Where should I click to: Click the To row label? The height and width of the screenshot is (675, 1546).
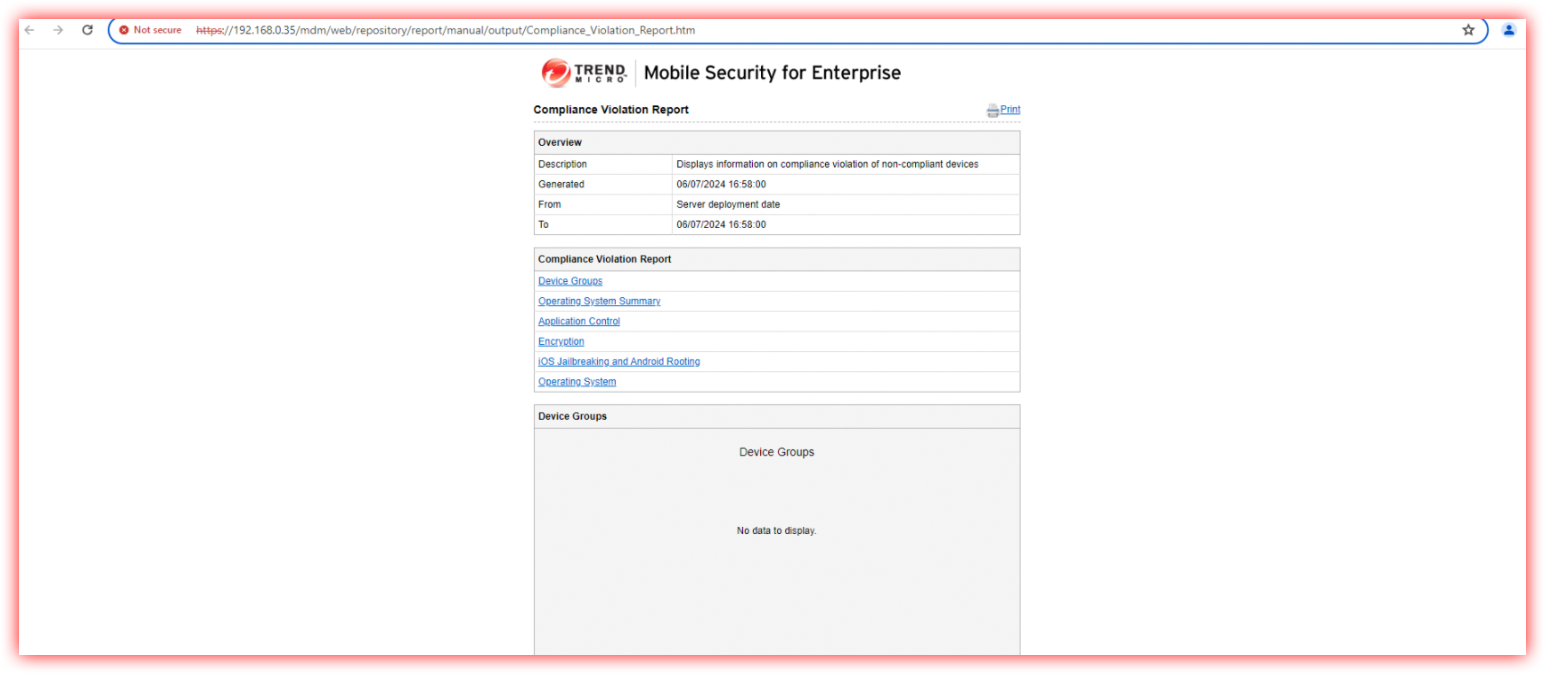pos(544,224)
